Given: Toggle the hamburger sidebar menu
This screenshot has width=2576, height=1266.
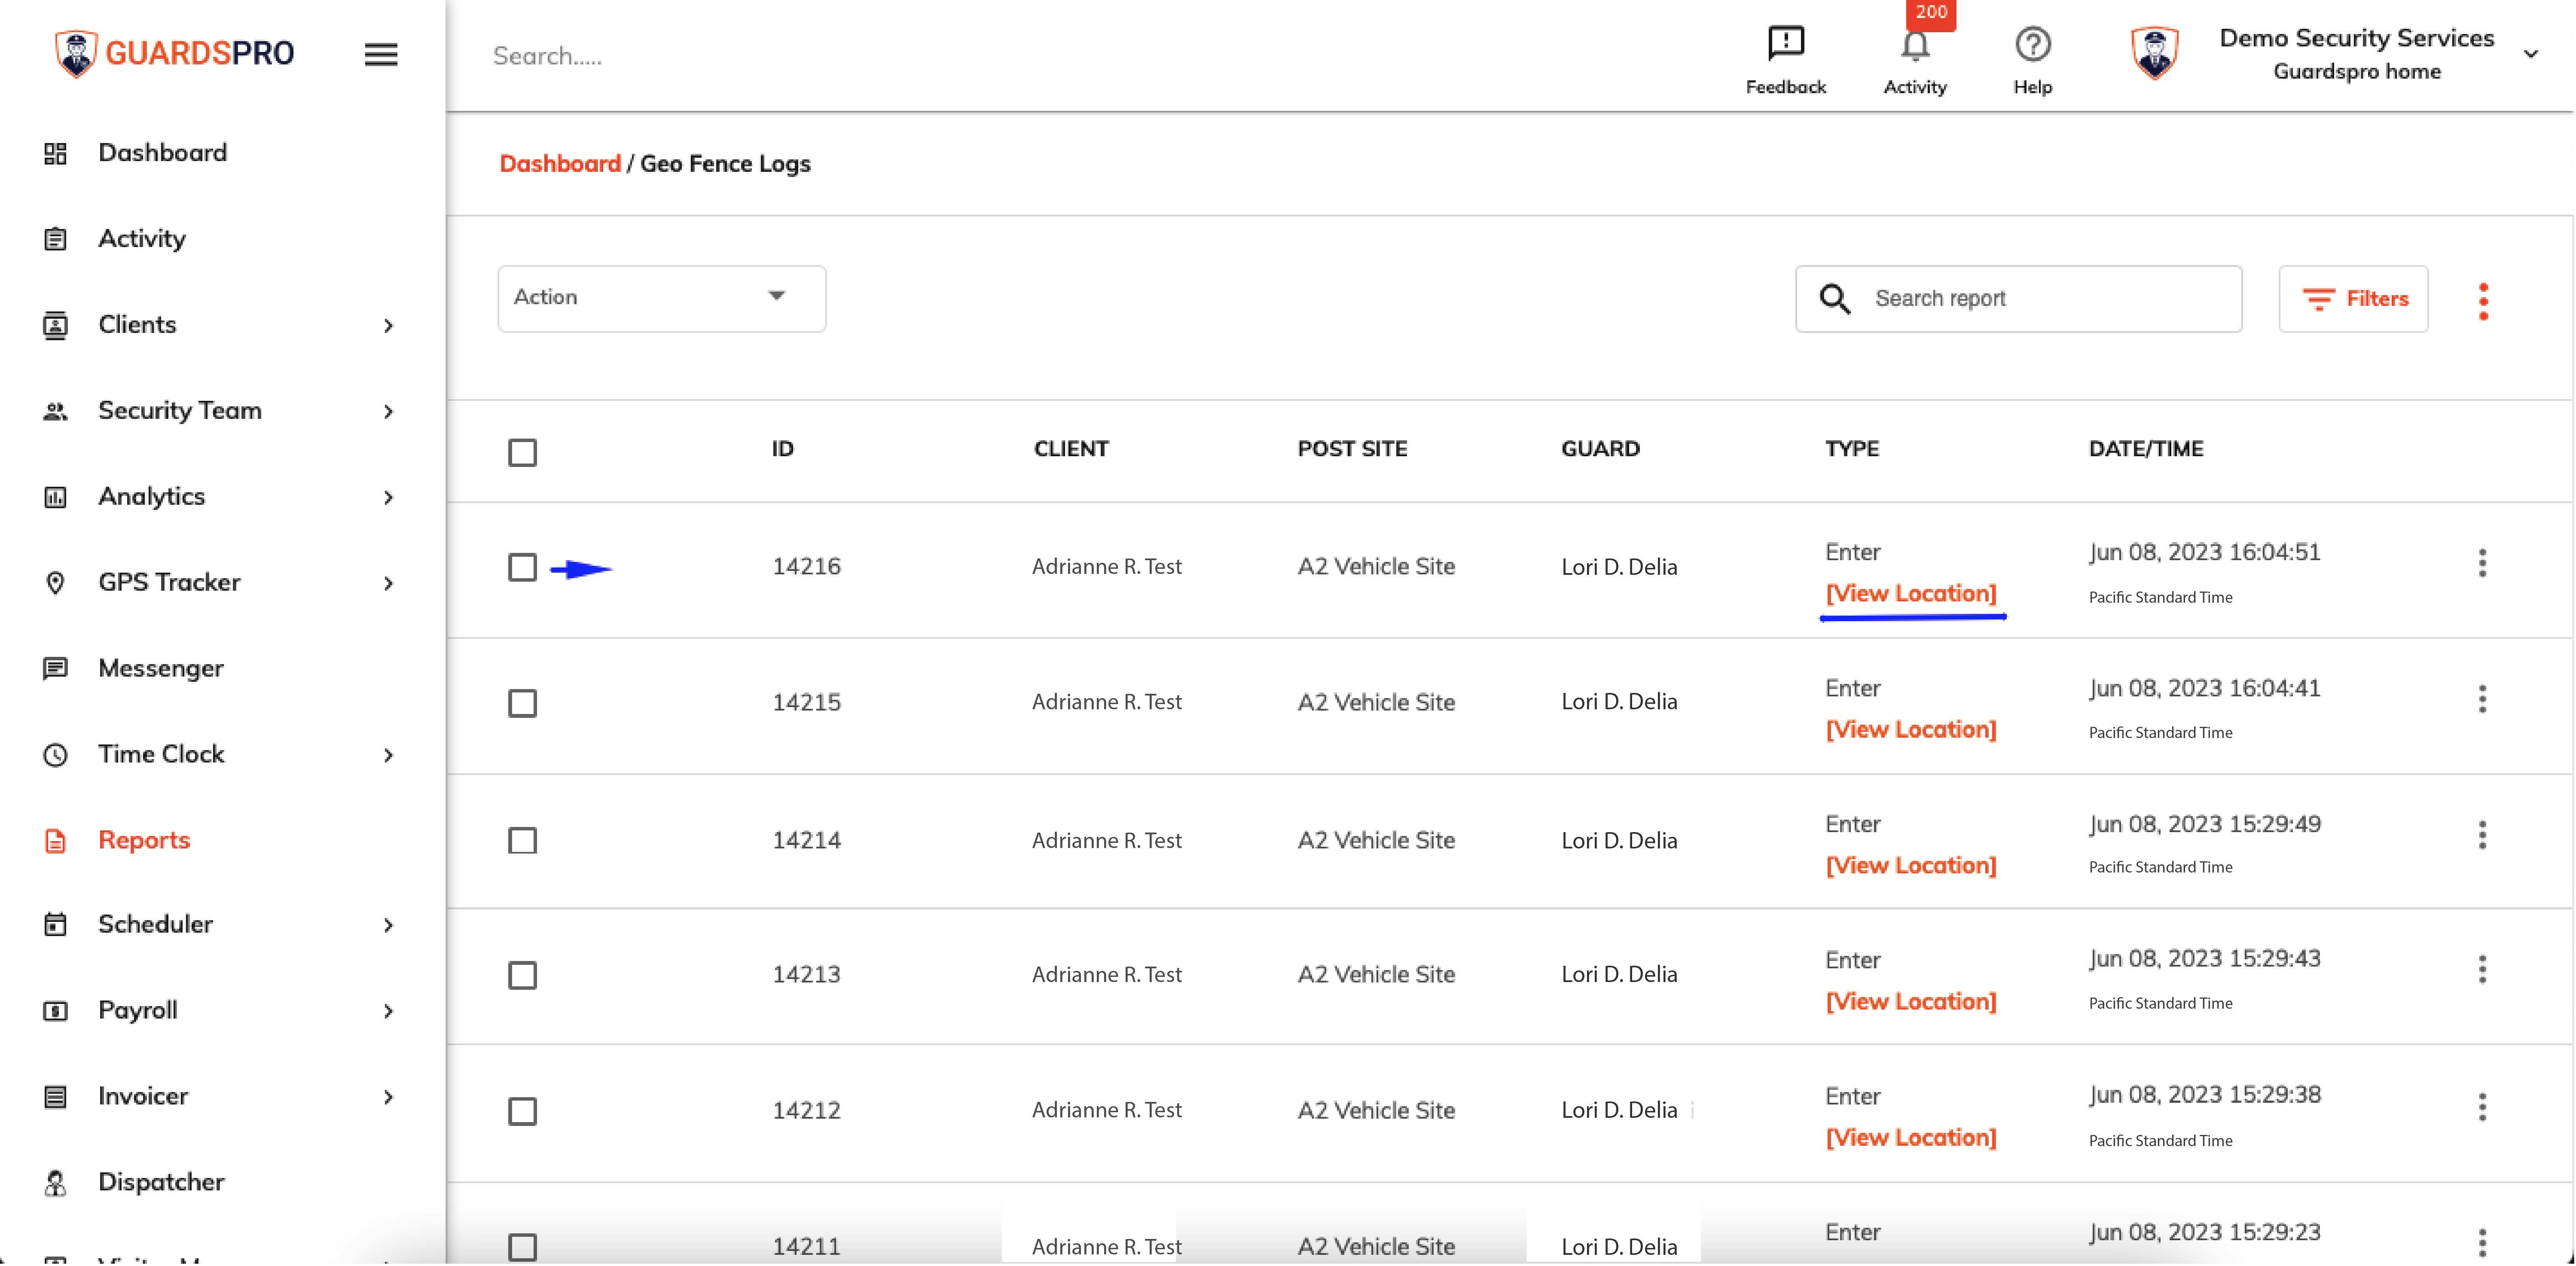Looking at the screenshot, I should pyautogui.click(x=381, y=54).
